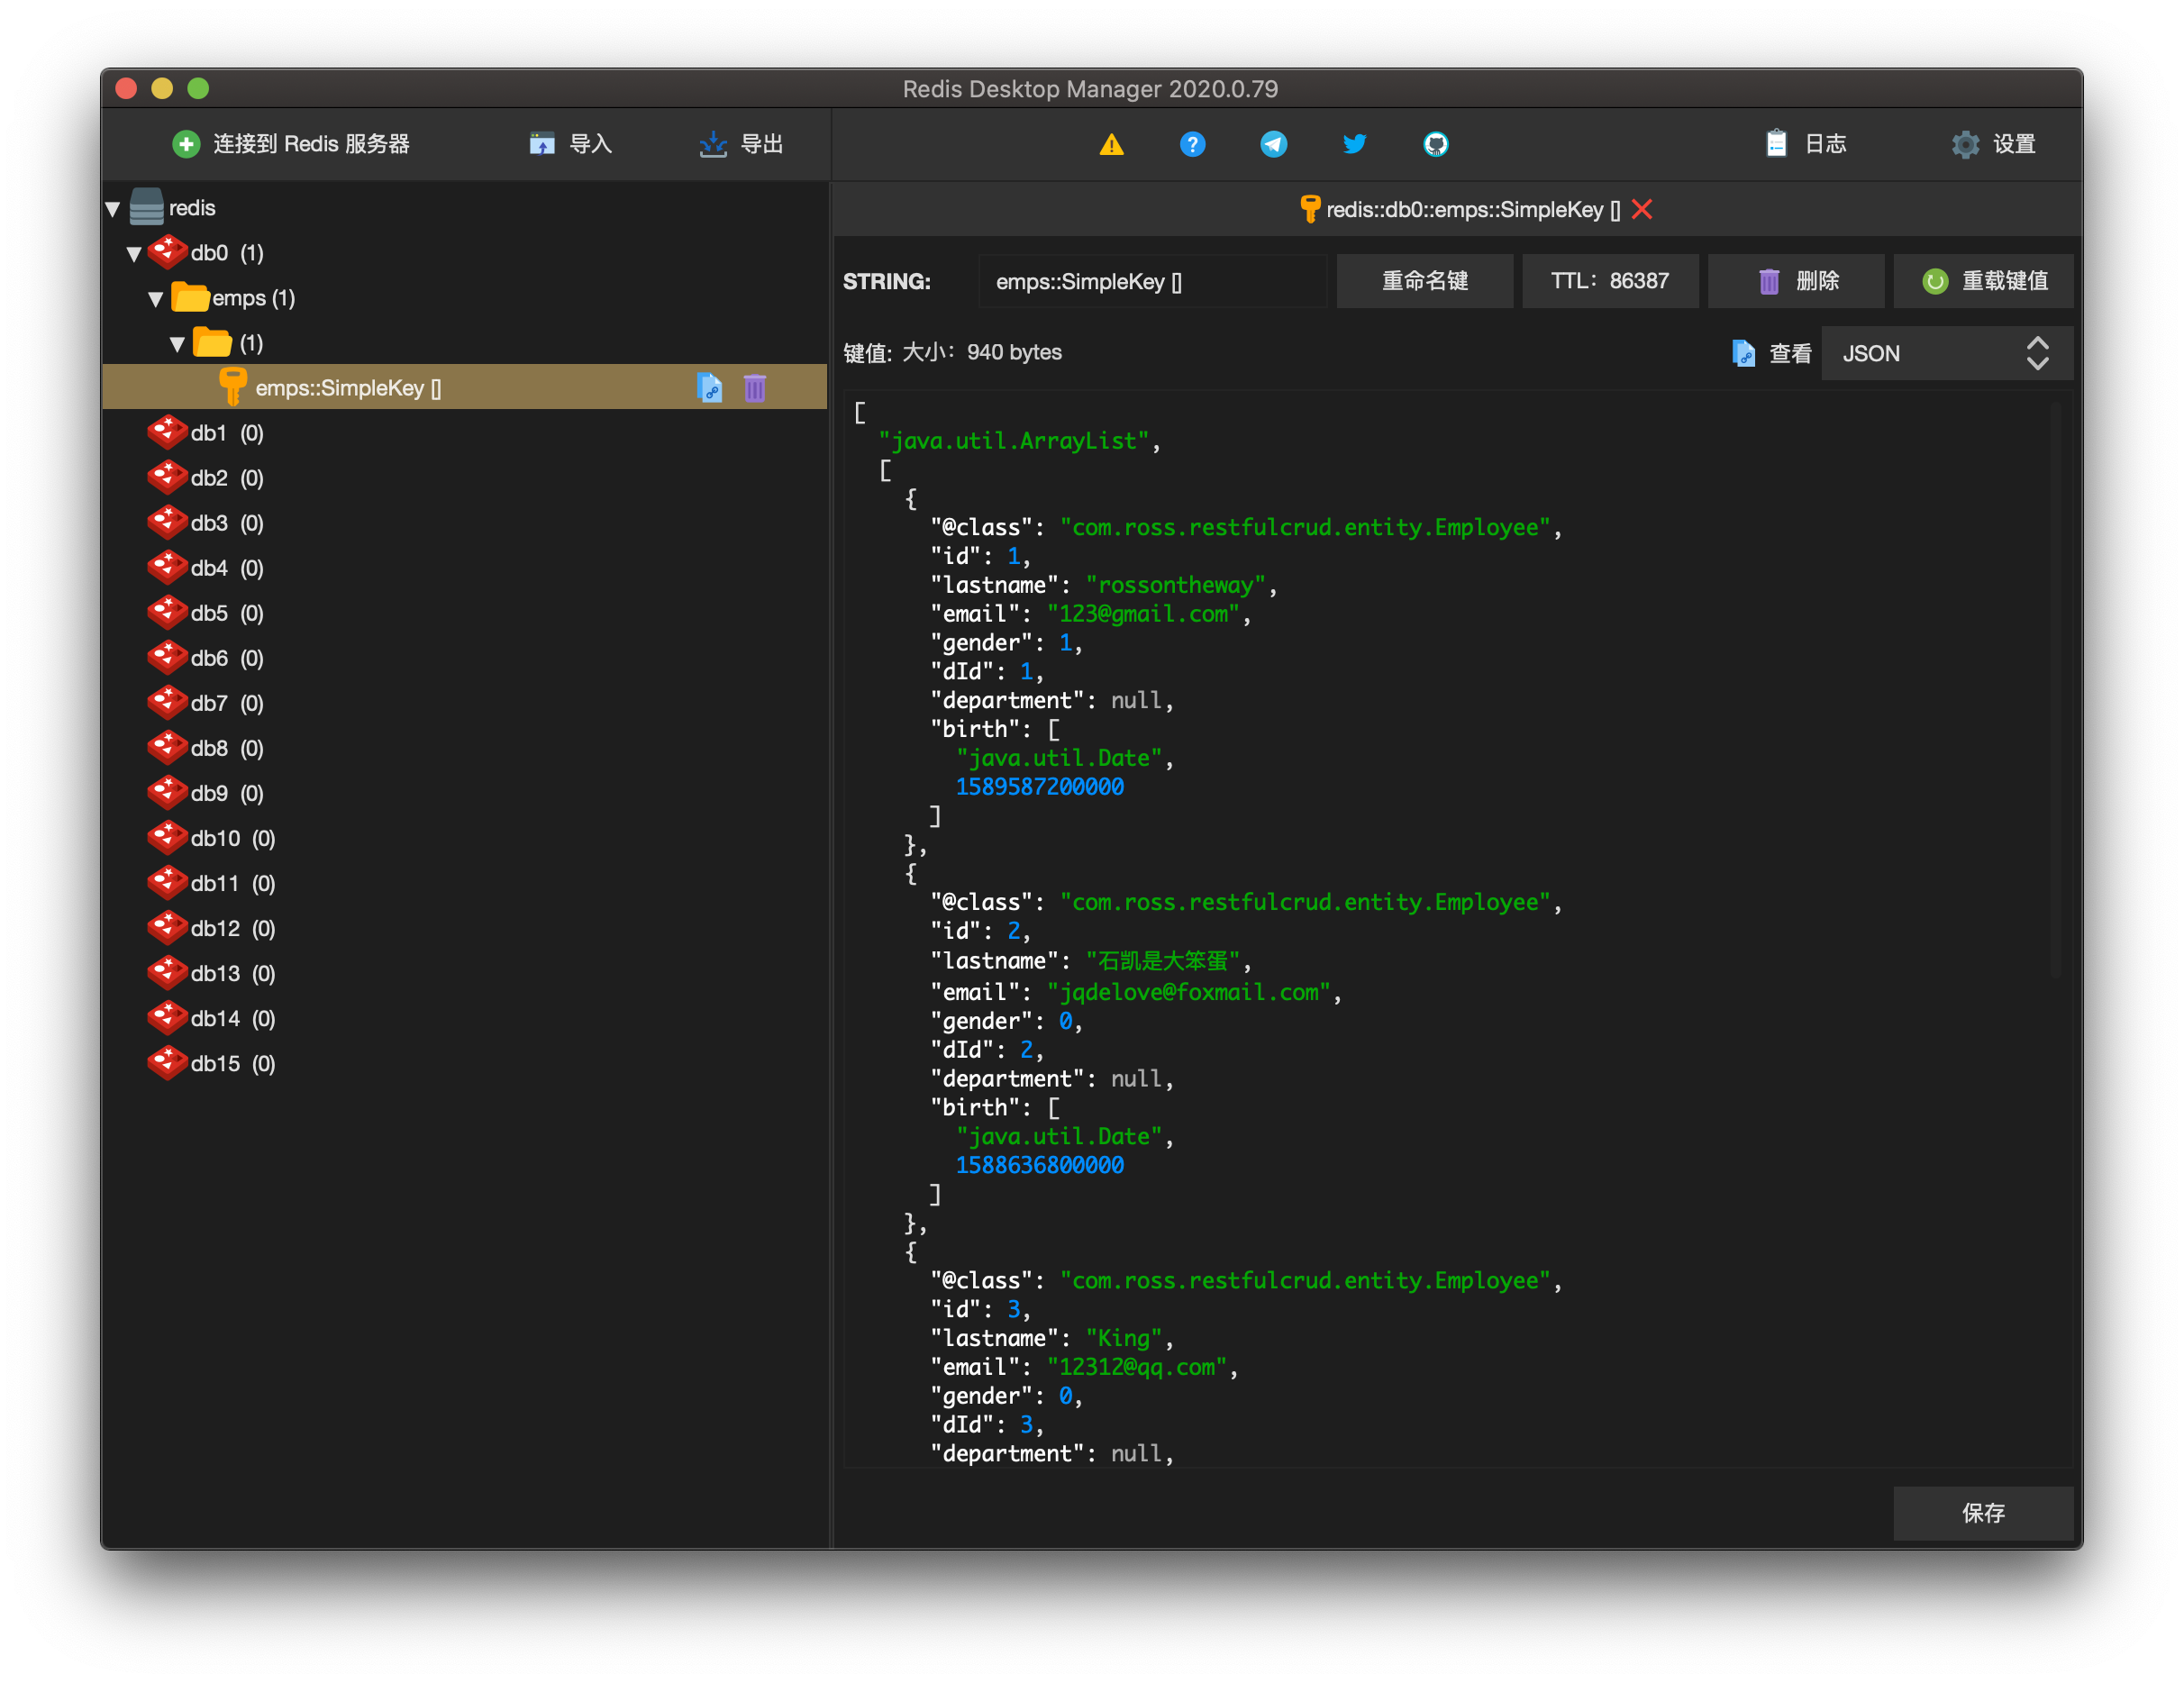Select the db1 database icon
Viewport: 2184px width, 1683px height.
point(167,432)
